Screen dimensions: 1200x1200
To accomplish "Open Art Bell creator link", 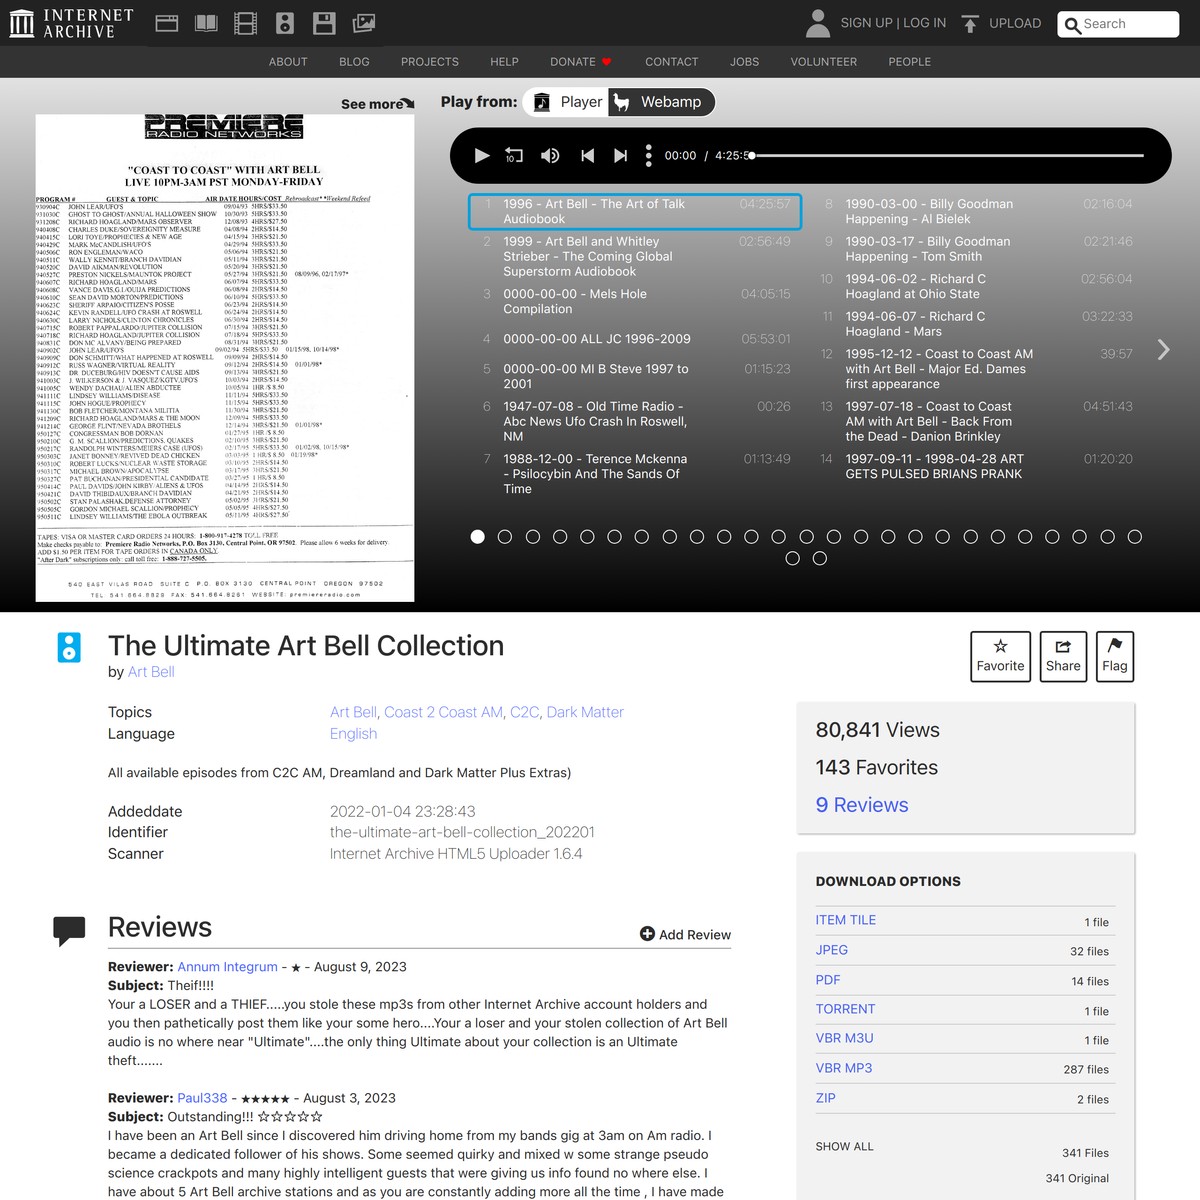I will pyautogui.click(x=151, y=672).
